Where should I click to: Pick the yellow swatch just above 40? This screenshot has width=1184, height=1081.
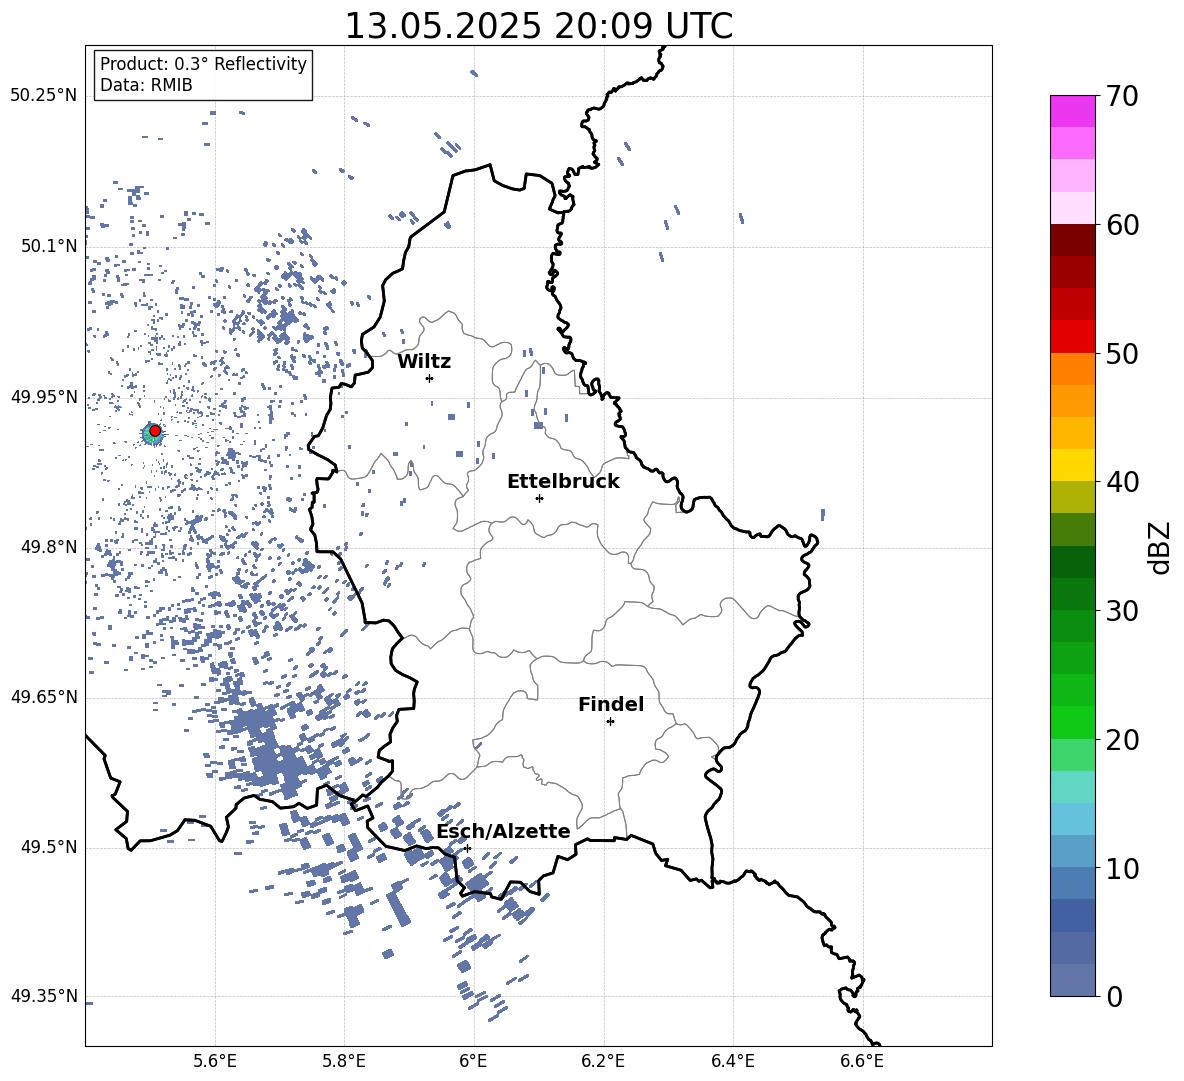1073,465
